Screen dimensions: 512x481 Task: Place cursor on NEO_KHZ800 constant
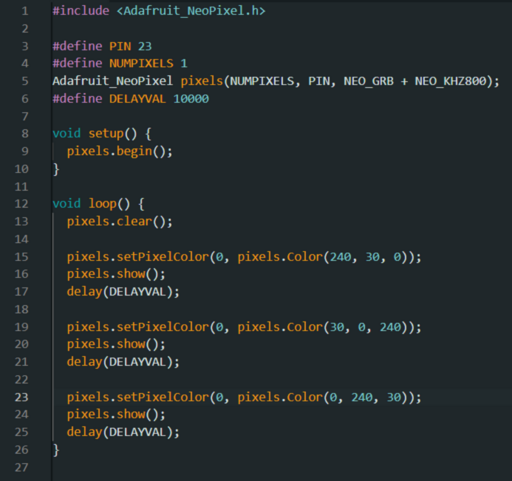click(451, 81)
